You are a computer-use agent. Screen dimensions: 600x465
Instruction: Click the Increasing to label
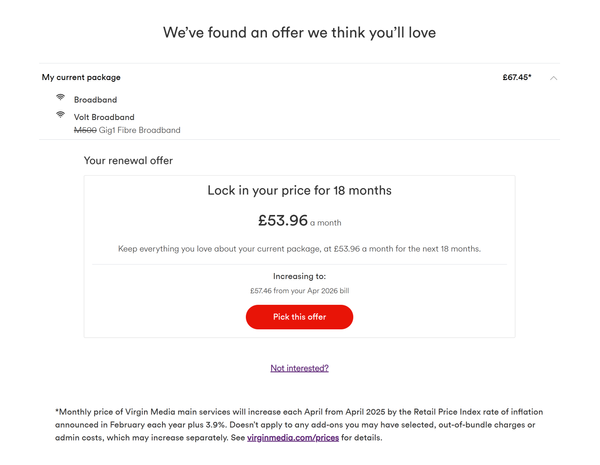point(299,276)
